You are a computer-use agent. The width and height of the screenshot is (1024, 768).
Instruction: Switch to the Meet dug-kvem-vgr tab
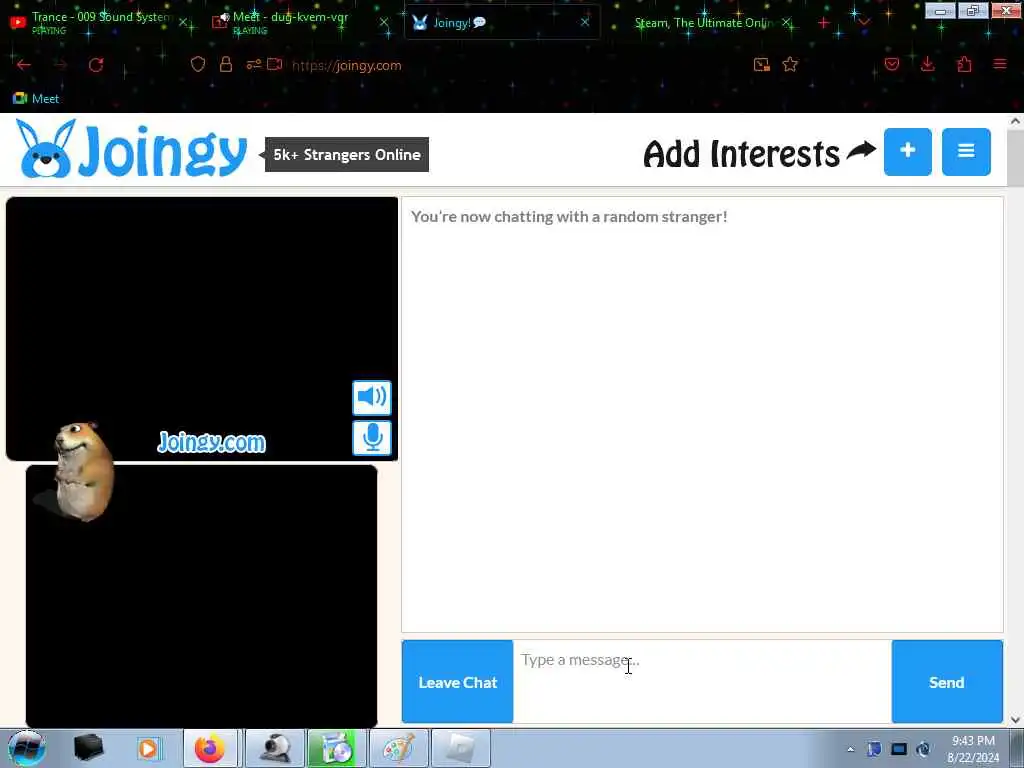(x=291, y=22)
